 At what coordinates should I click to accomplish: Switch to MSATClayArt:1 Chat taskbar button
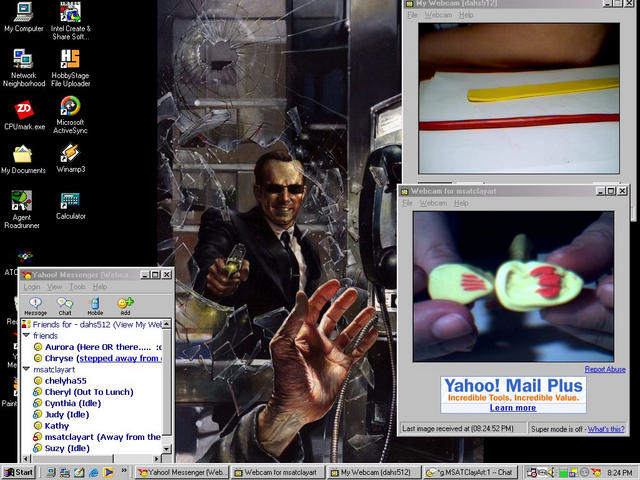pos(470,472)
